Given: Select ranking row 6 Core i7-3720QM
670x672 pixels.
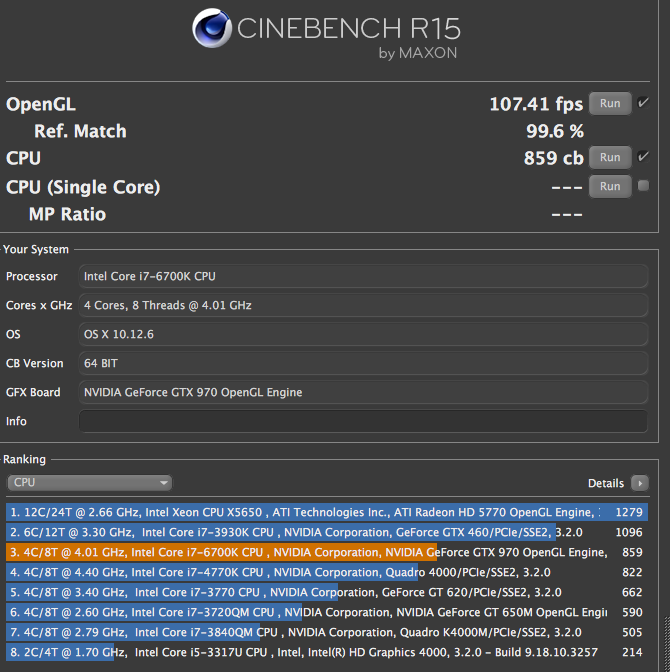Looking at the screenshot, I should coord(327,612).
